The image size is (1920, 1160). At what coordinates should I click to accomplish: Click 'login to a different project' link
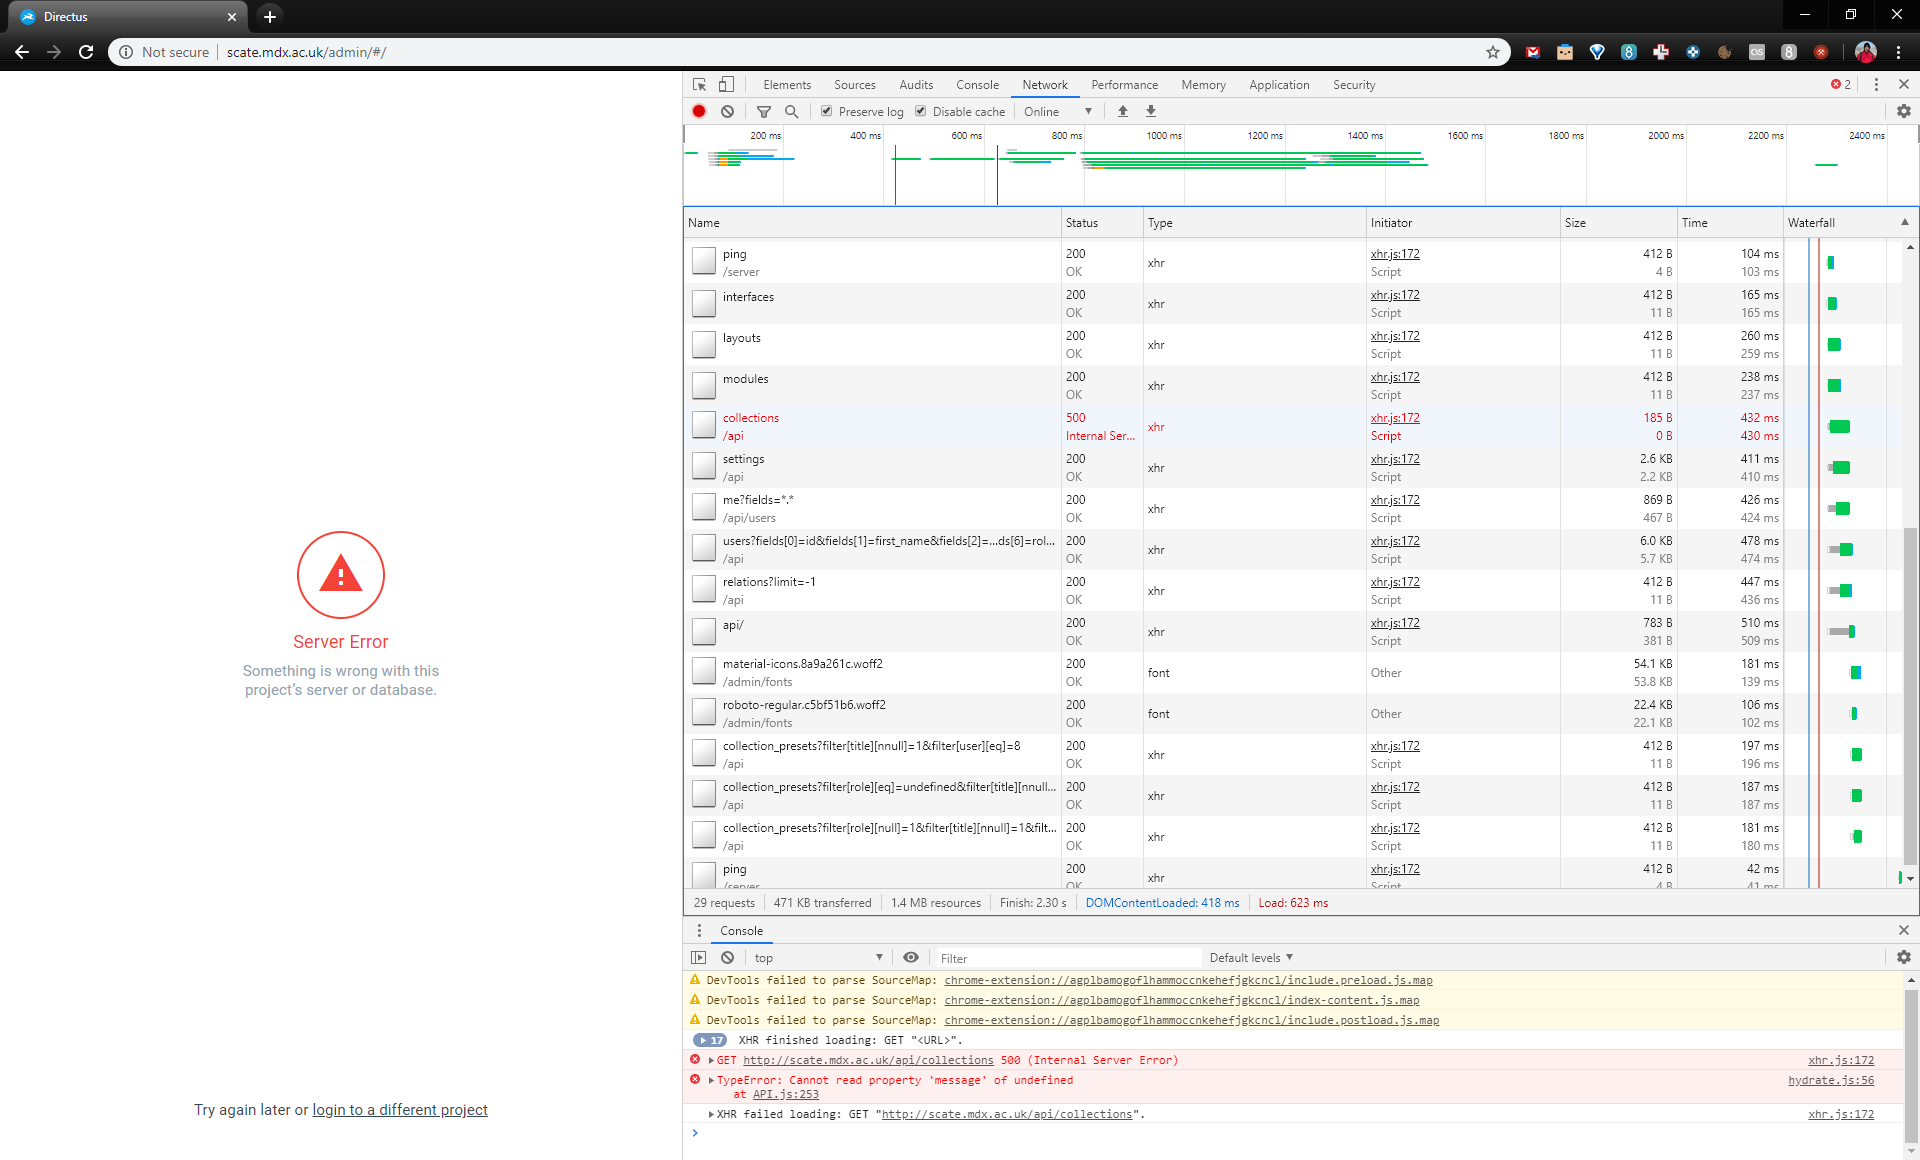[400, 1110]
